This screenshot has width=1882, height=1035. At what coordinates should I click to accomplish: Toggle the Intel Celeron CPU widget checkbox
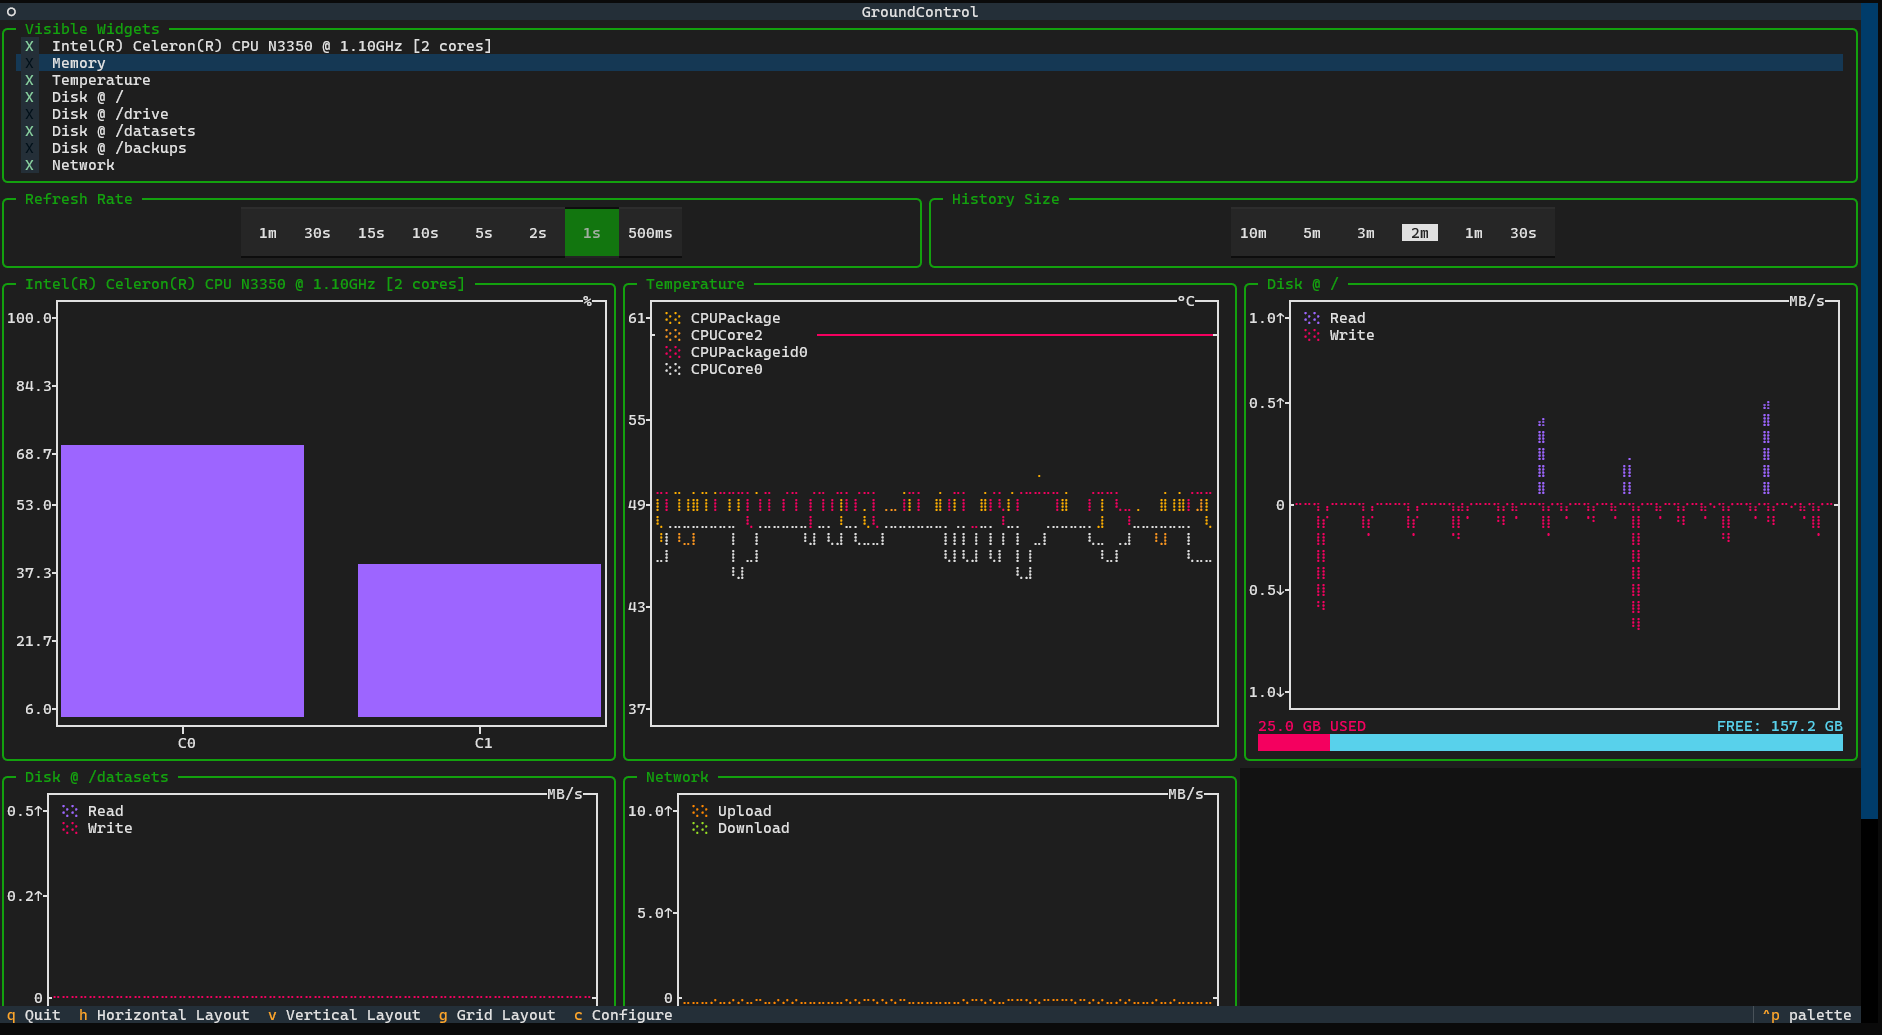click(29, 46)
